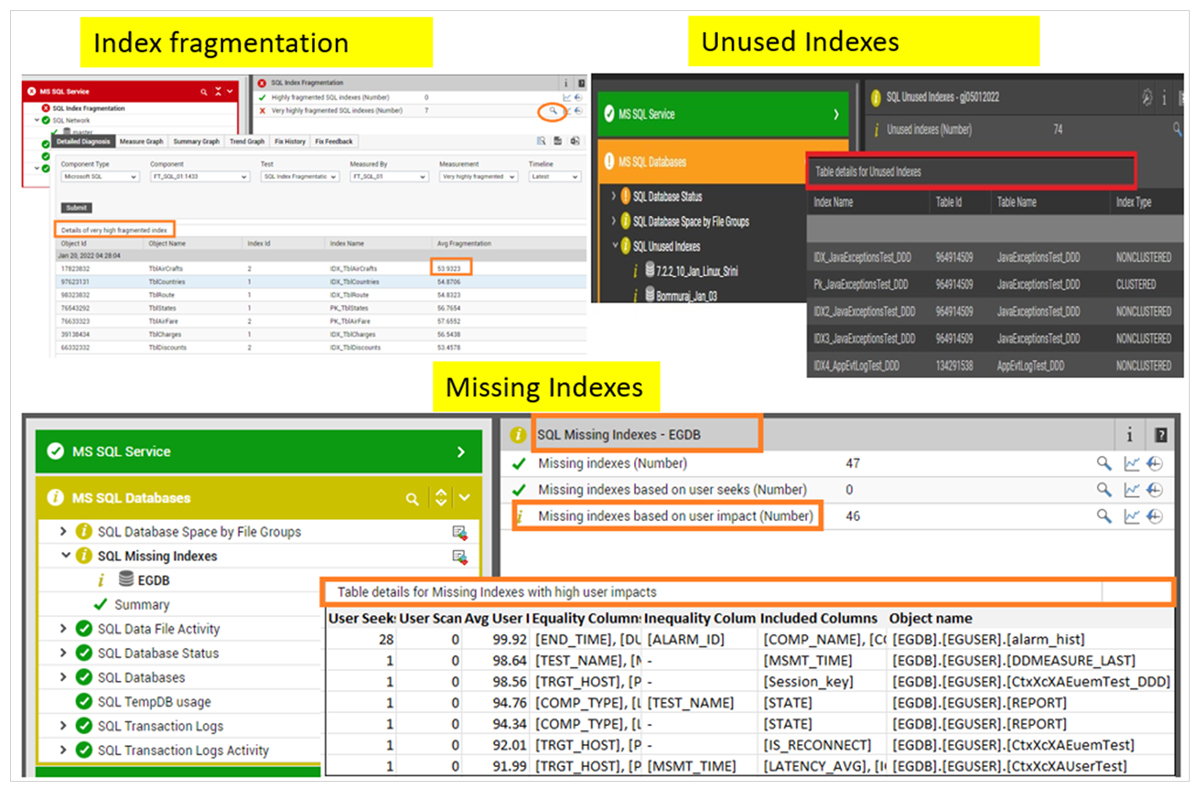1200x792 pixels.
Task: Click [EGDB].[EGUSER].[alarm_hist] object cell
Action: click(988, 639)
